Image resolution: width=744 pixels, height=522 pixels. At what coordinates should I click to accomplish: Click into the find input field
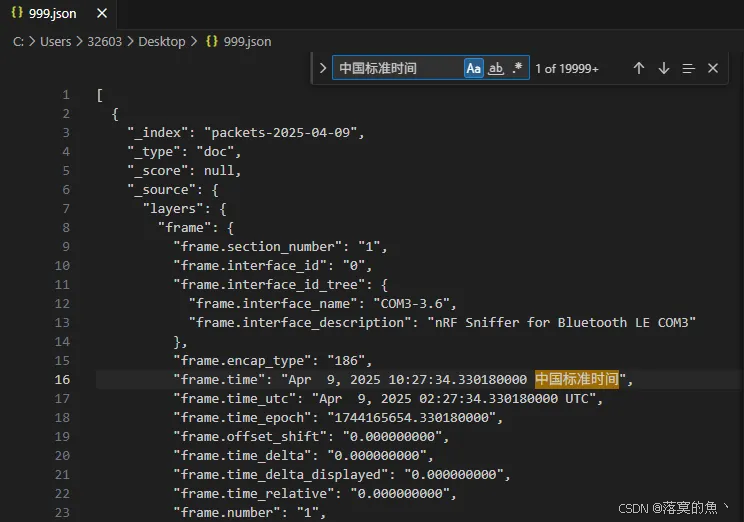click(398, 68)
